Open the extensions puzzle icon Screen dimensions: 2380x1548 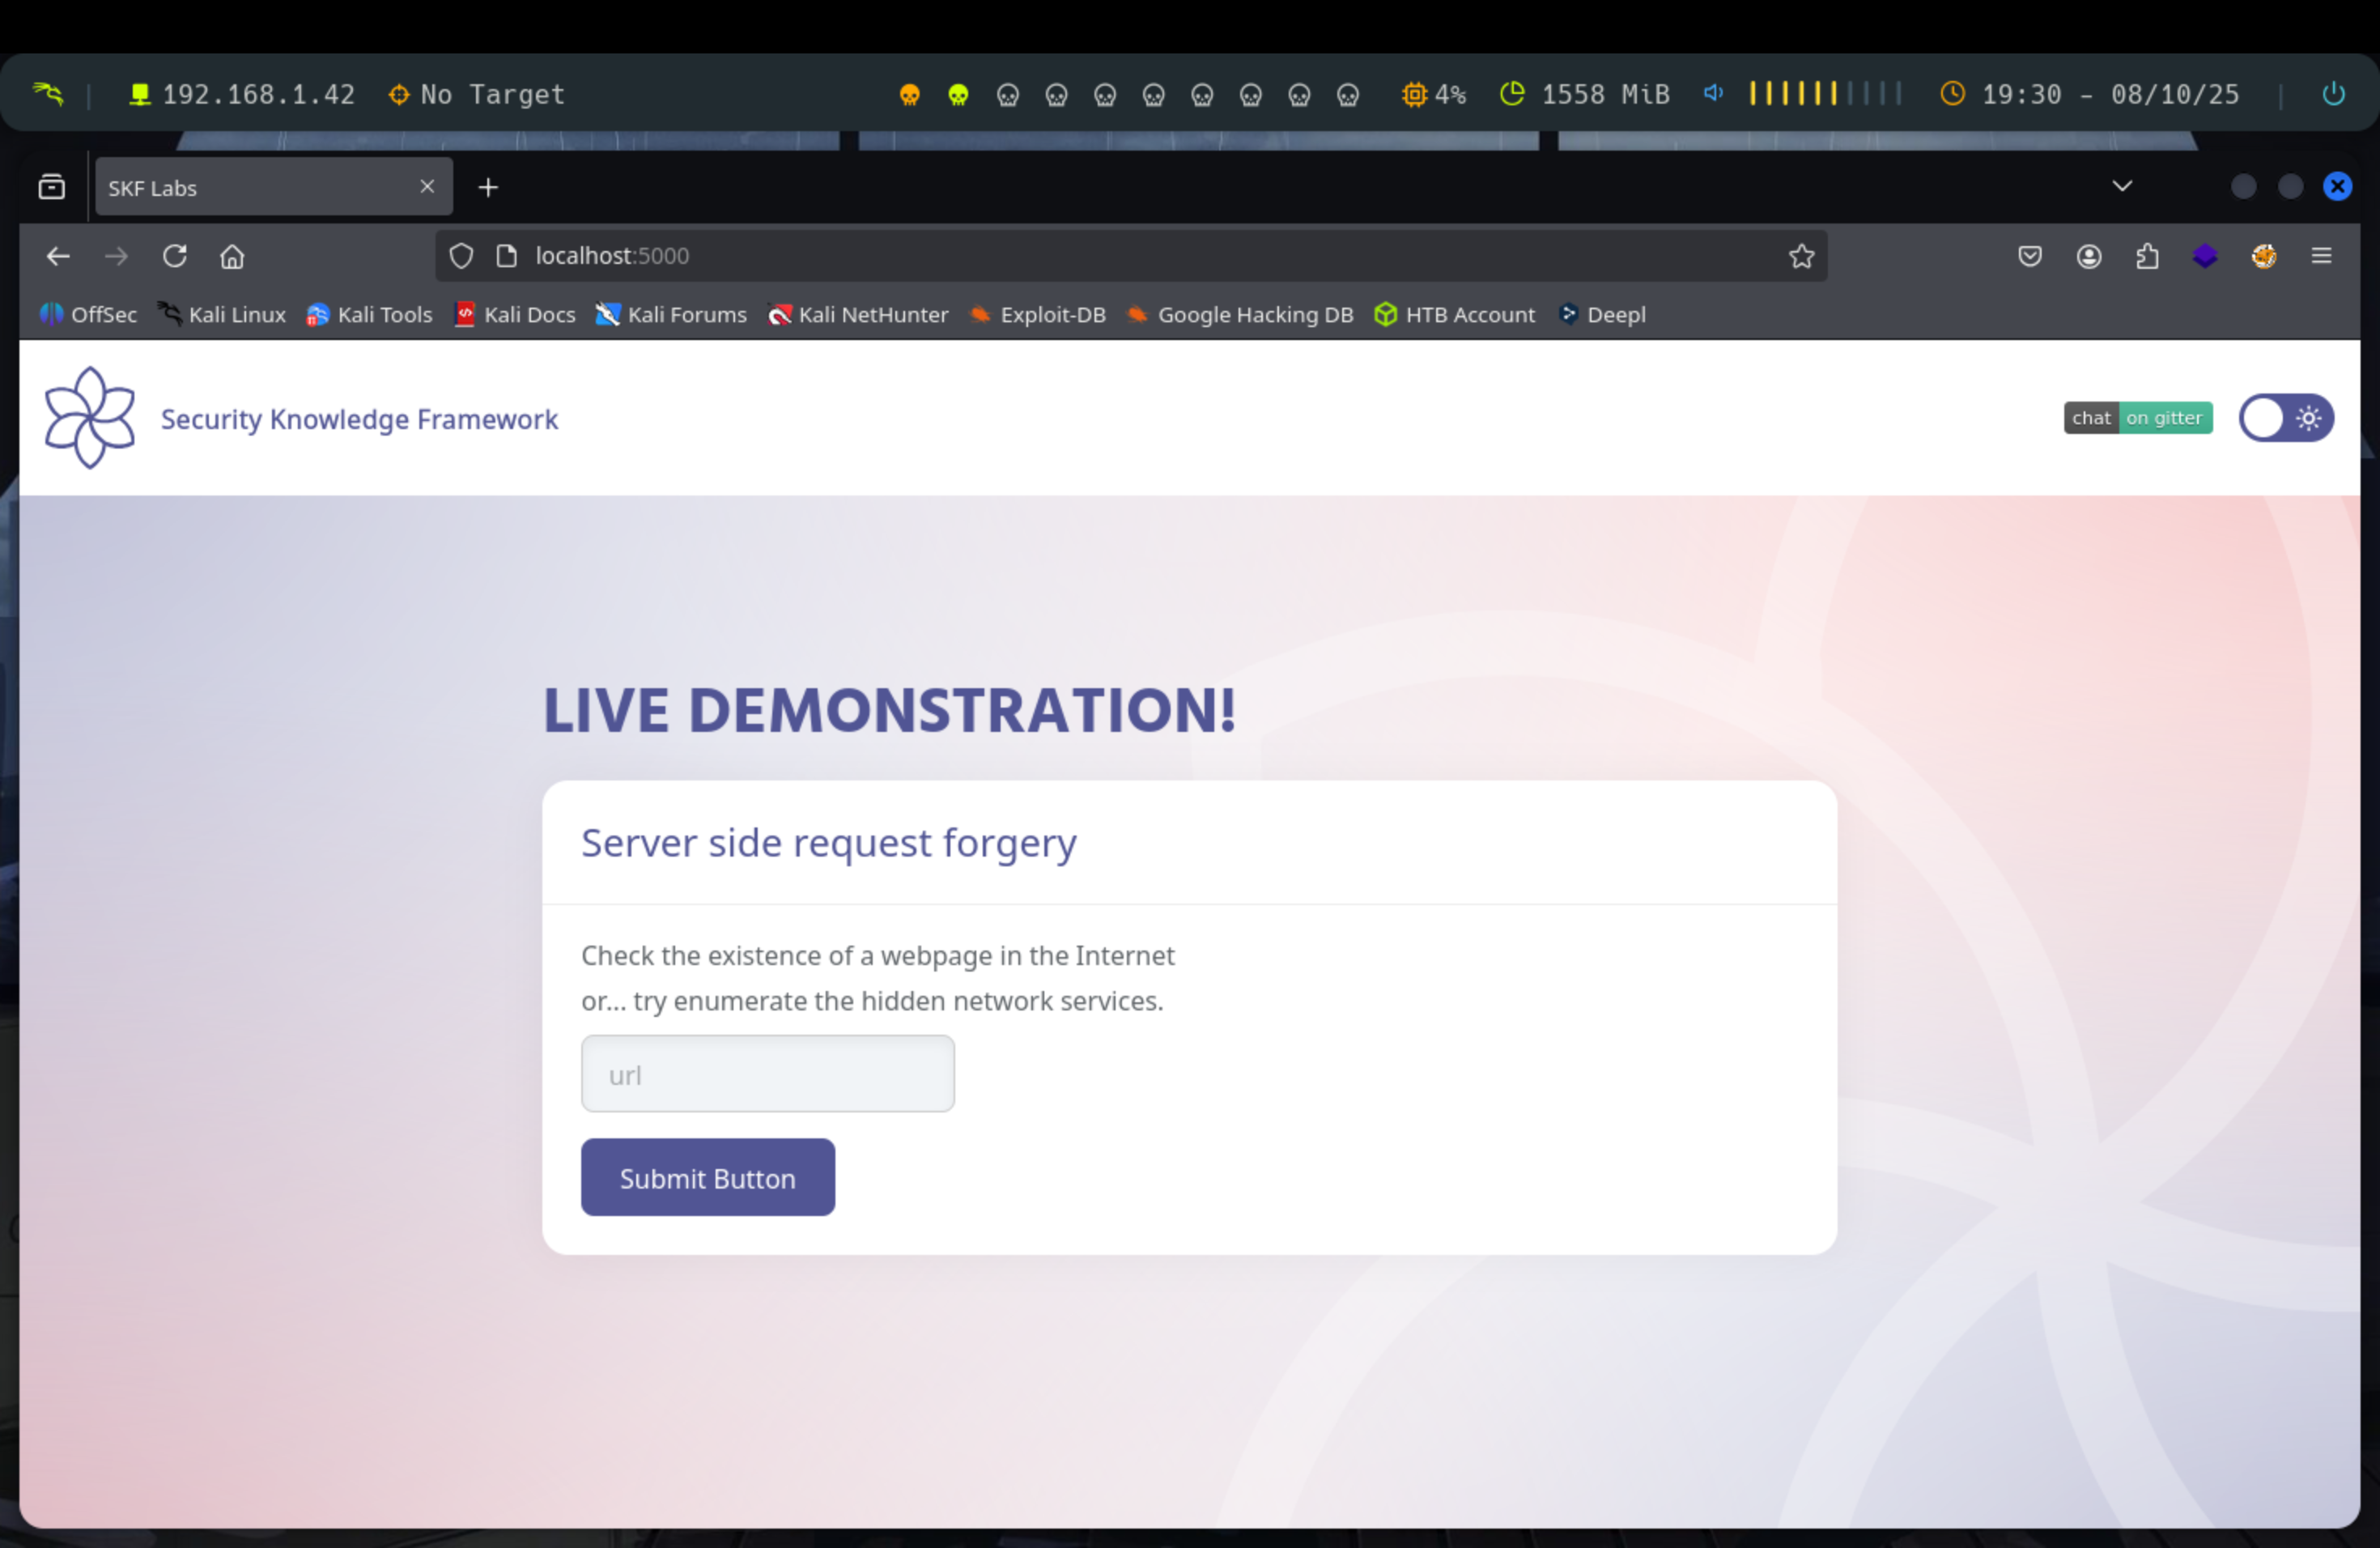(2146, 257)
